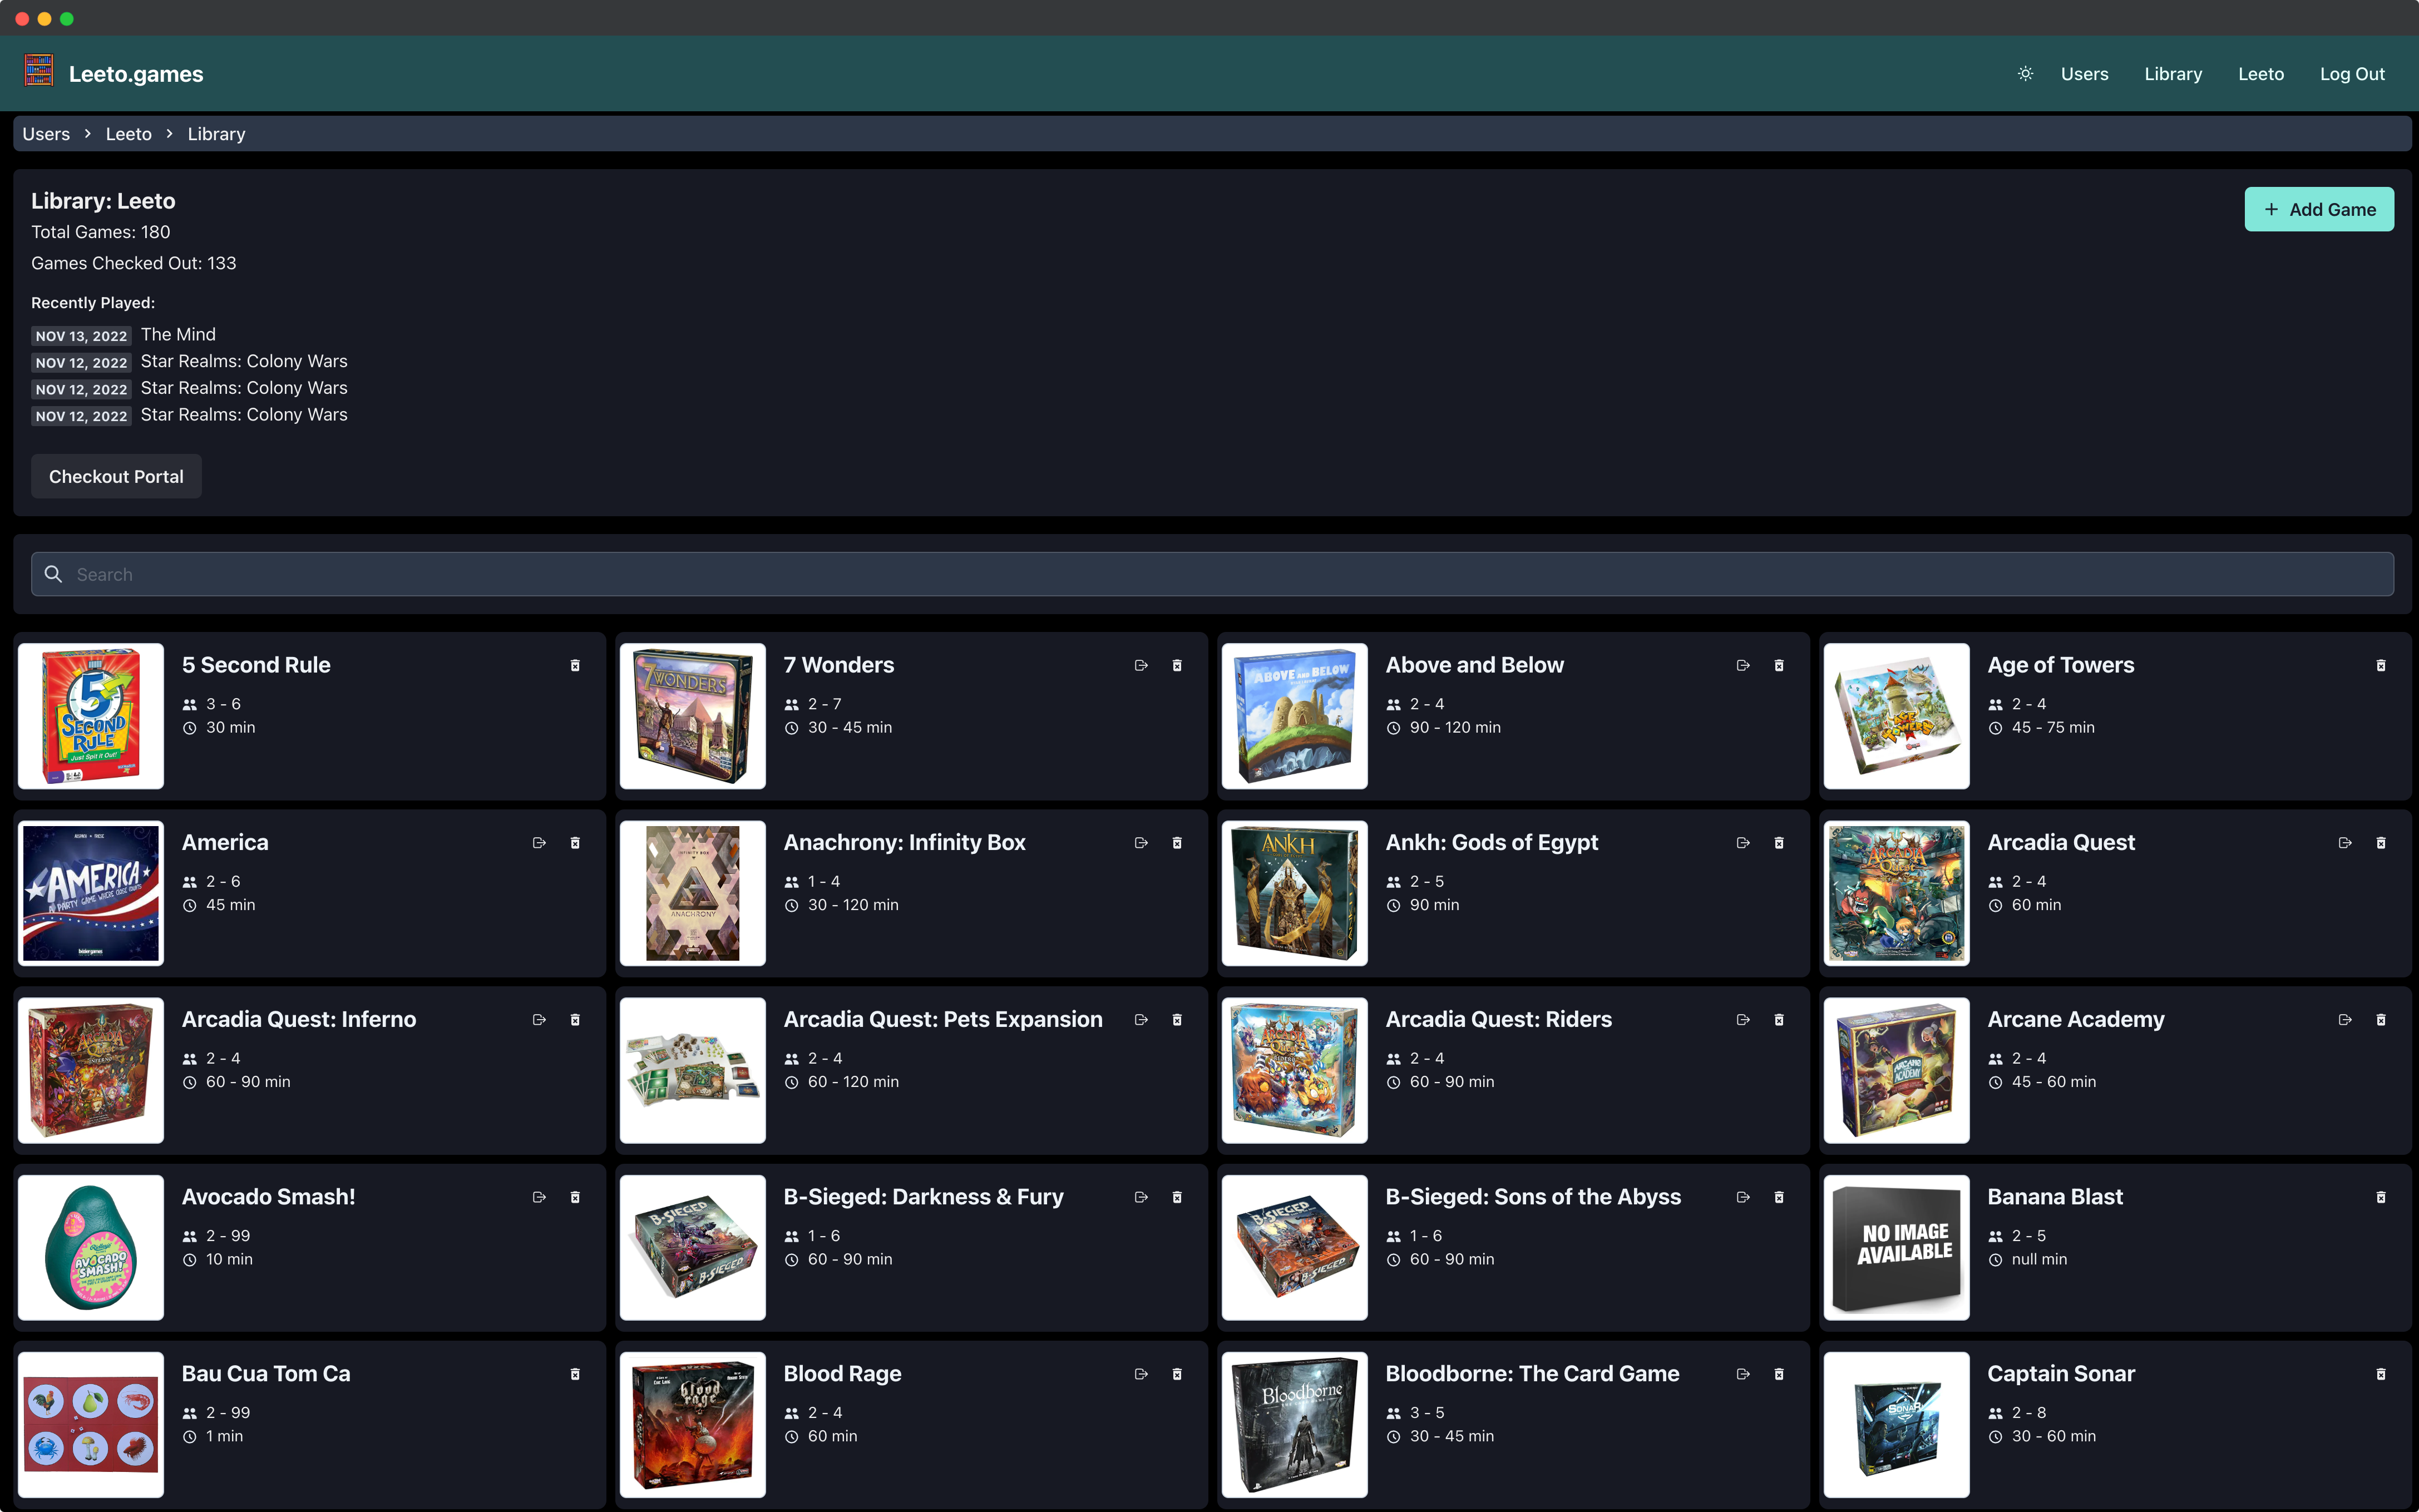Delete B-Sieged: Darkness & Fury
The width and height of the screenshot is (2419, 1512).
click(1177, 1198)
